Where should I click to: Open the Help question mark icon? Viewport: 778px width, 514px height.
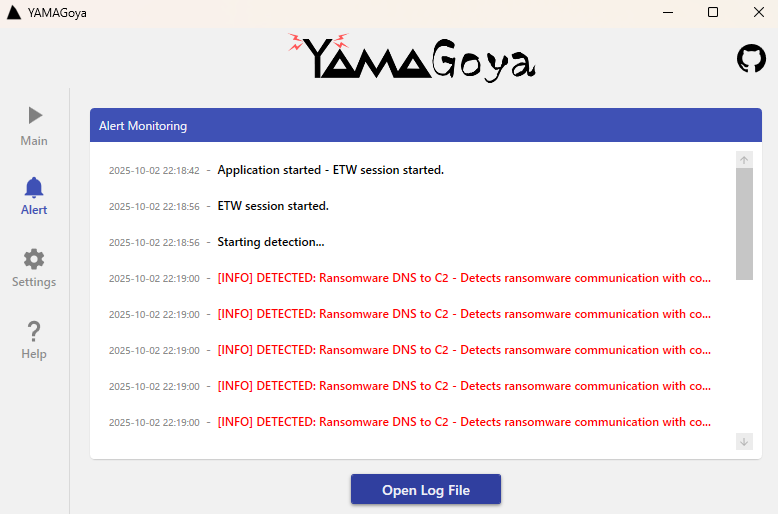(x=34, y=331)
